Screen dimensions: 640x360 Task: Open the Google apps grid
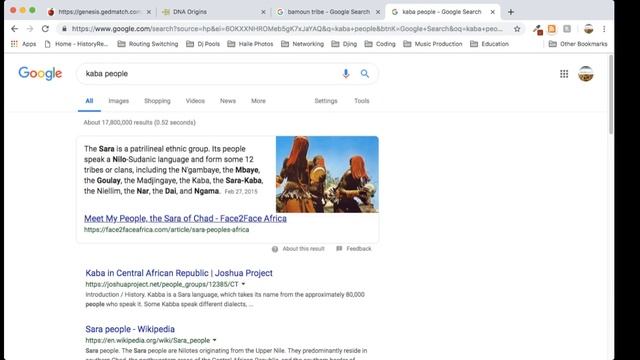point(564,73)
